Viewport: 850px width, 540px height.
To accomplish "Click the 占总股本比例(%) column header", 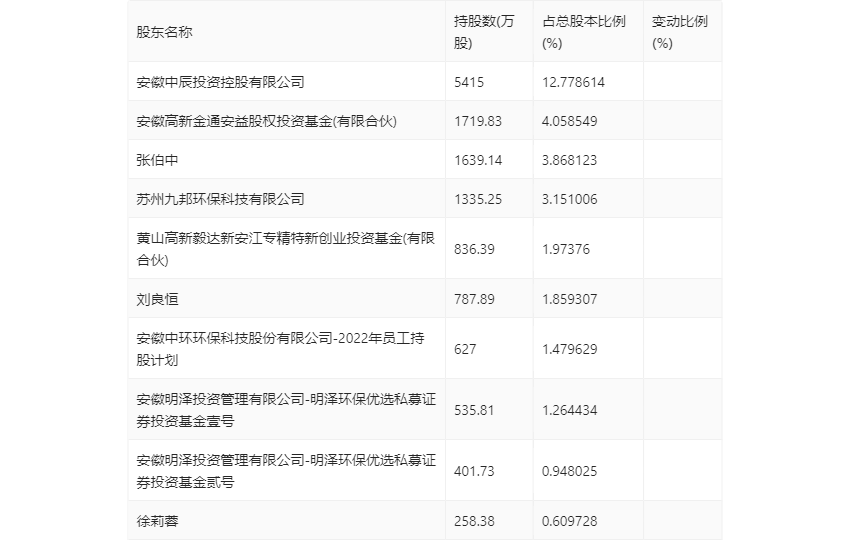I will pyautogui.click(x=584, y=32).
